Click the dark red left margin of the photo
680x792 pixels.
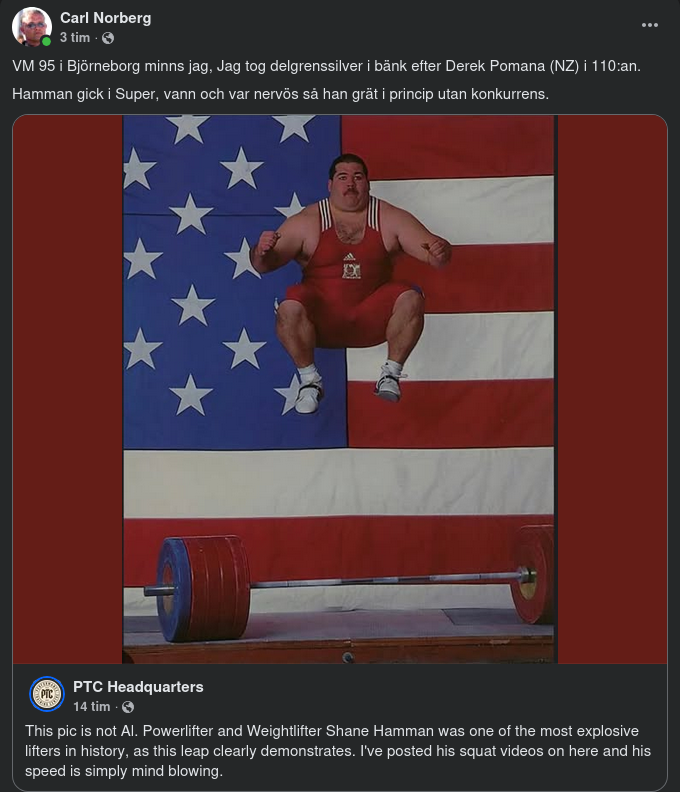(68, 389)
